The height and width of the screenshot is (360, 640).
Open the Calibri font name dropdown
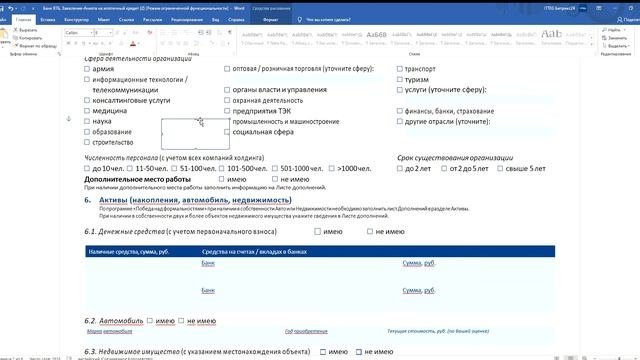[91, 33]
